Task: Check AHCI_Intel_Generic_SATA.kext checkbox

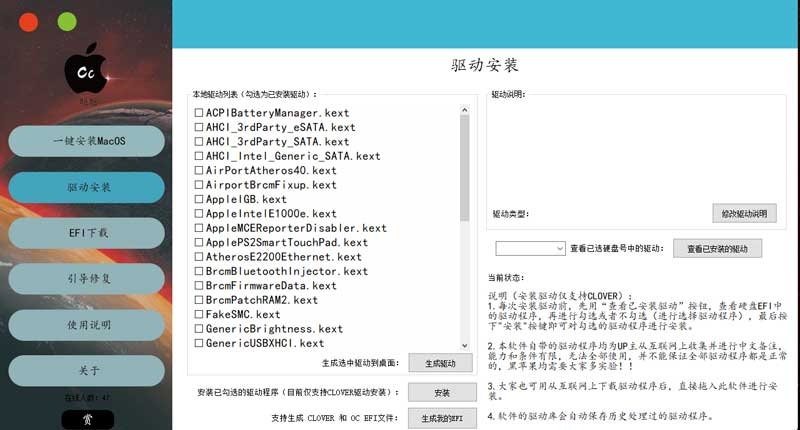Action: point(198,155)
